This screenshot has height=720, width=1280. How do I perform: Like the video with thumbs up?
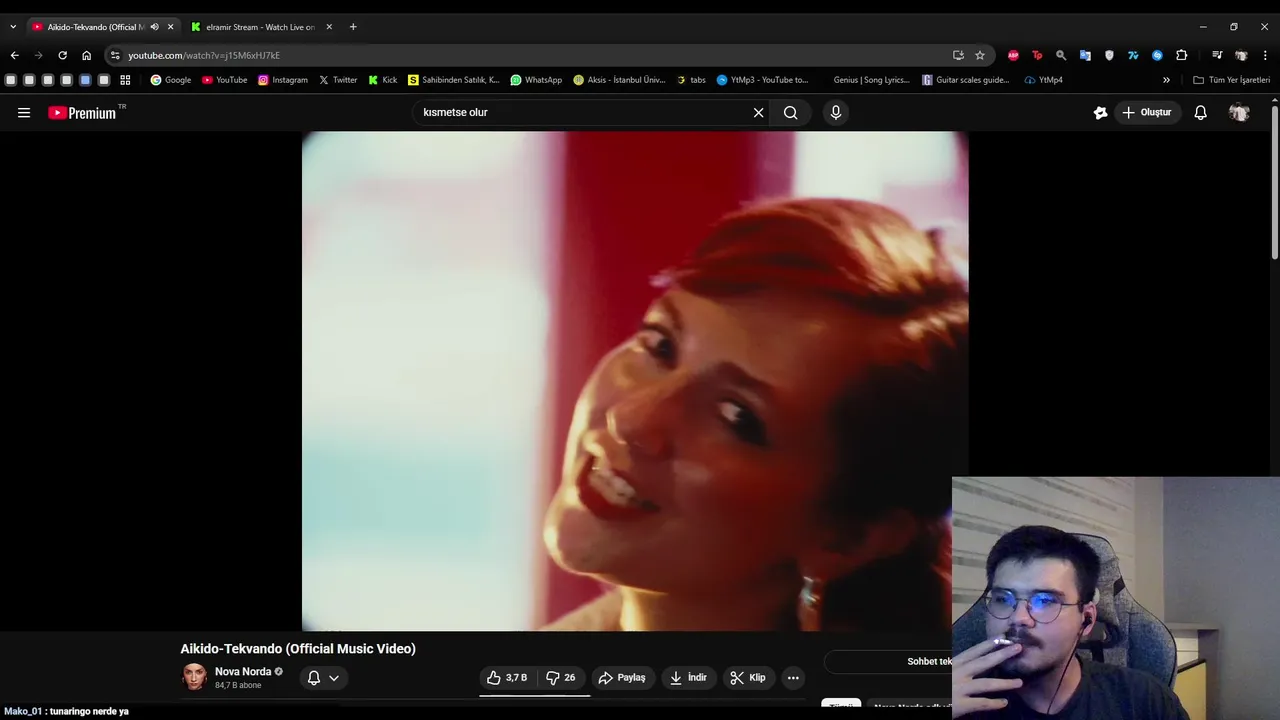point(506,678)
